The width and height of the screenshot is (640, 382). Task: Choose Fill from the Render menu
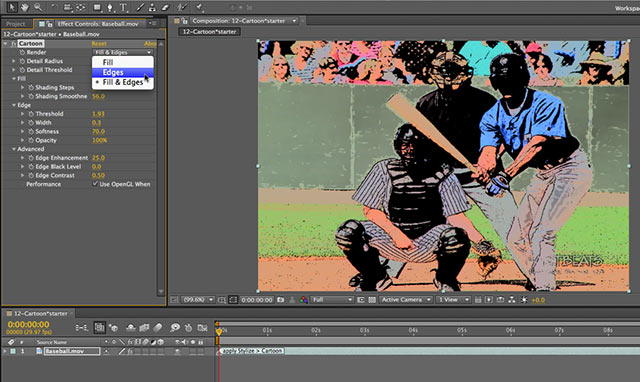[x=123, y=62]
